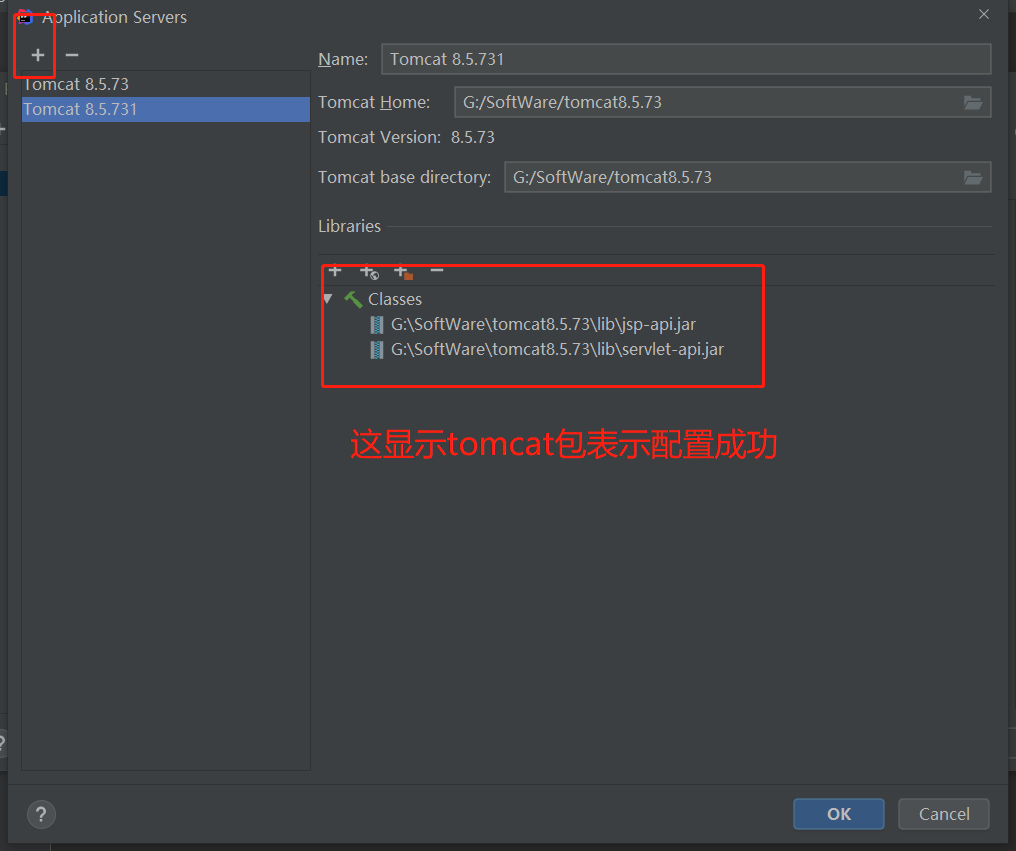Browse for Tomcat Home folder
This screenshot has width=1016, height=851.
[x=973, y=102]
